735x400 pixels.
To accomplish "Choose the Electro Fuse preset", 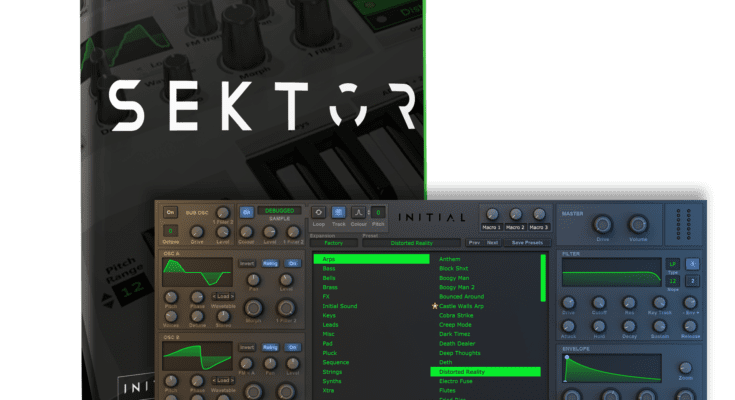I will point(454,382).
